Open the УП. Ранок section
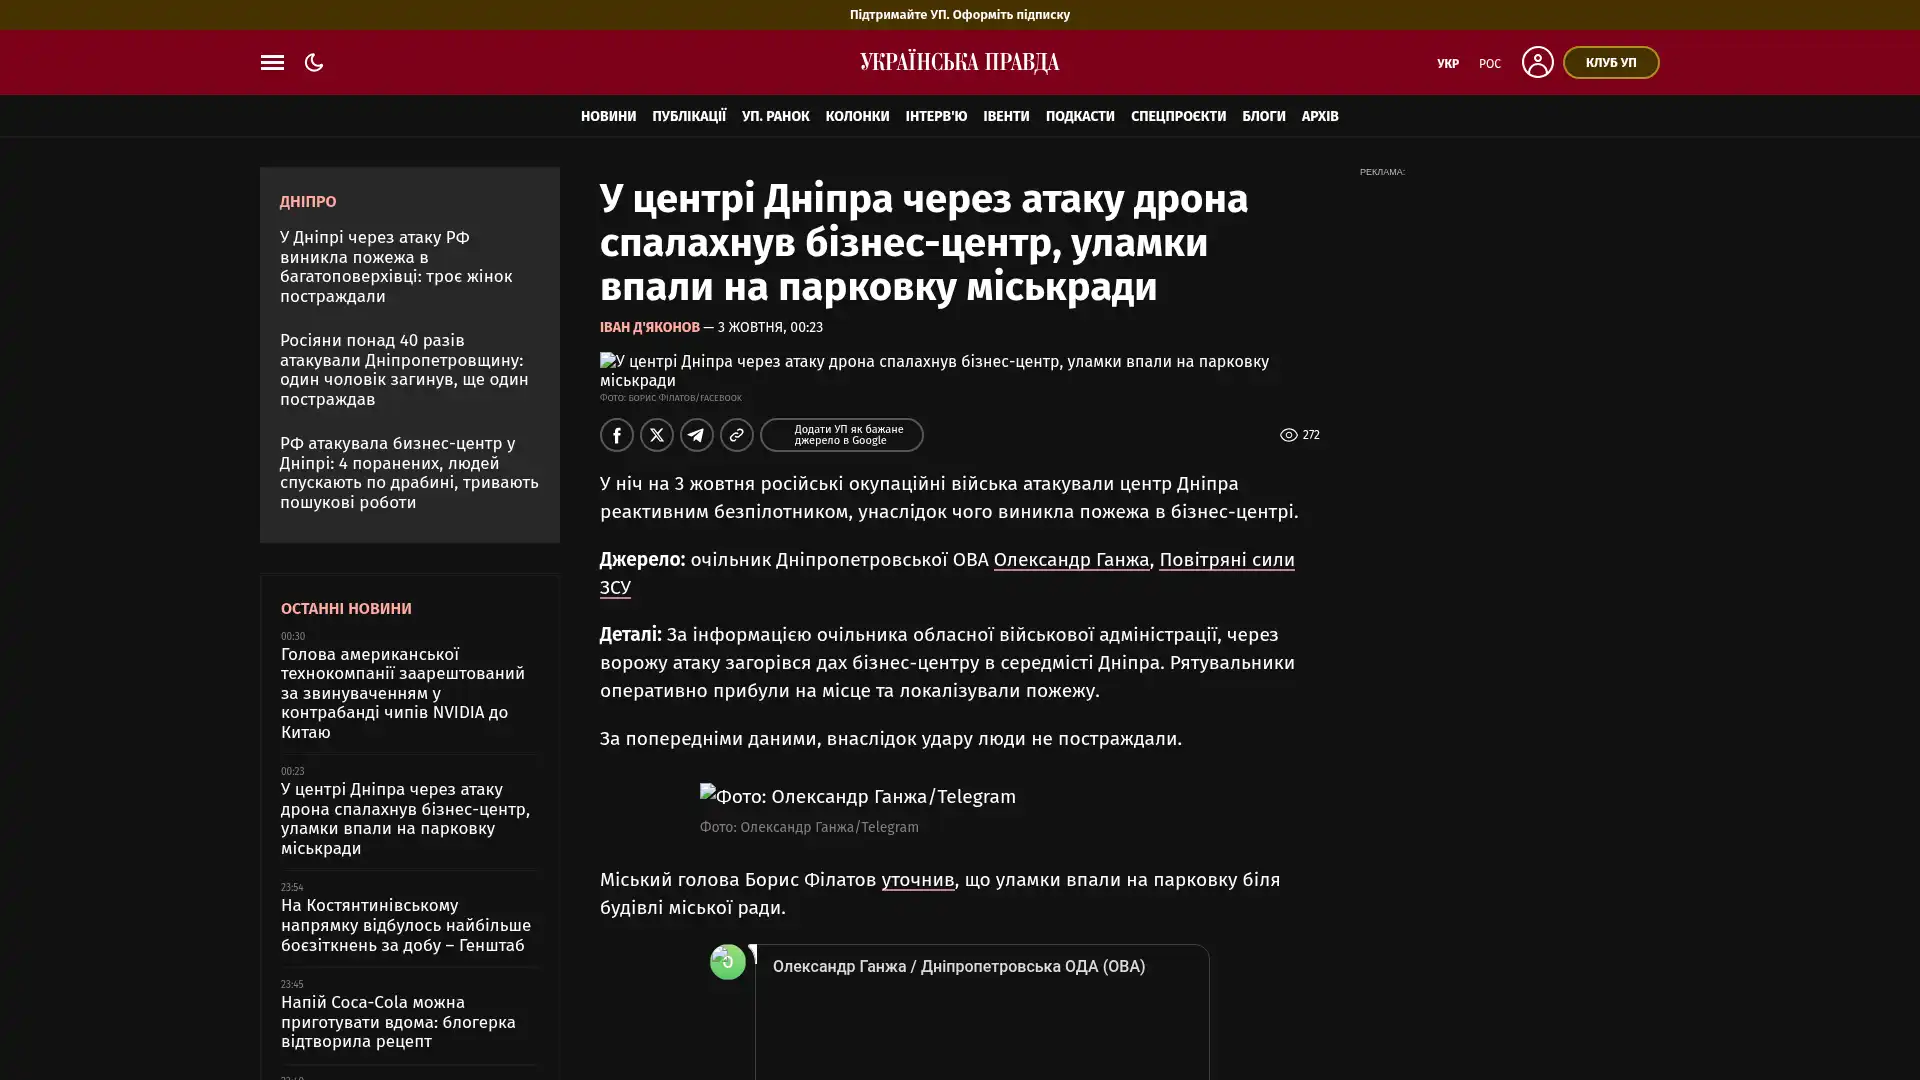This screenshot has width=1920, height=1080. point(775,116)
